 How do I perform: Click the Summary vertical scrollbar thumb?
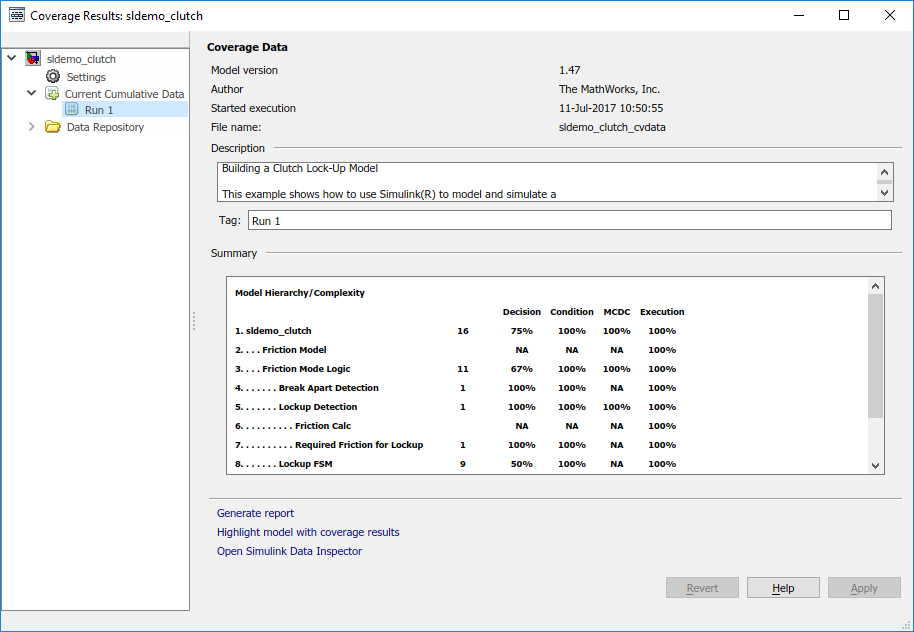coord(876,355)
